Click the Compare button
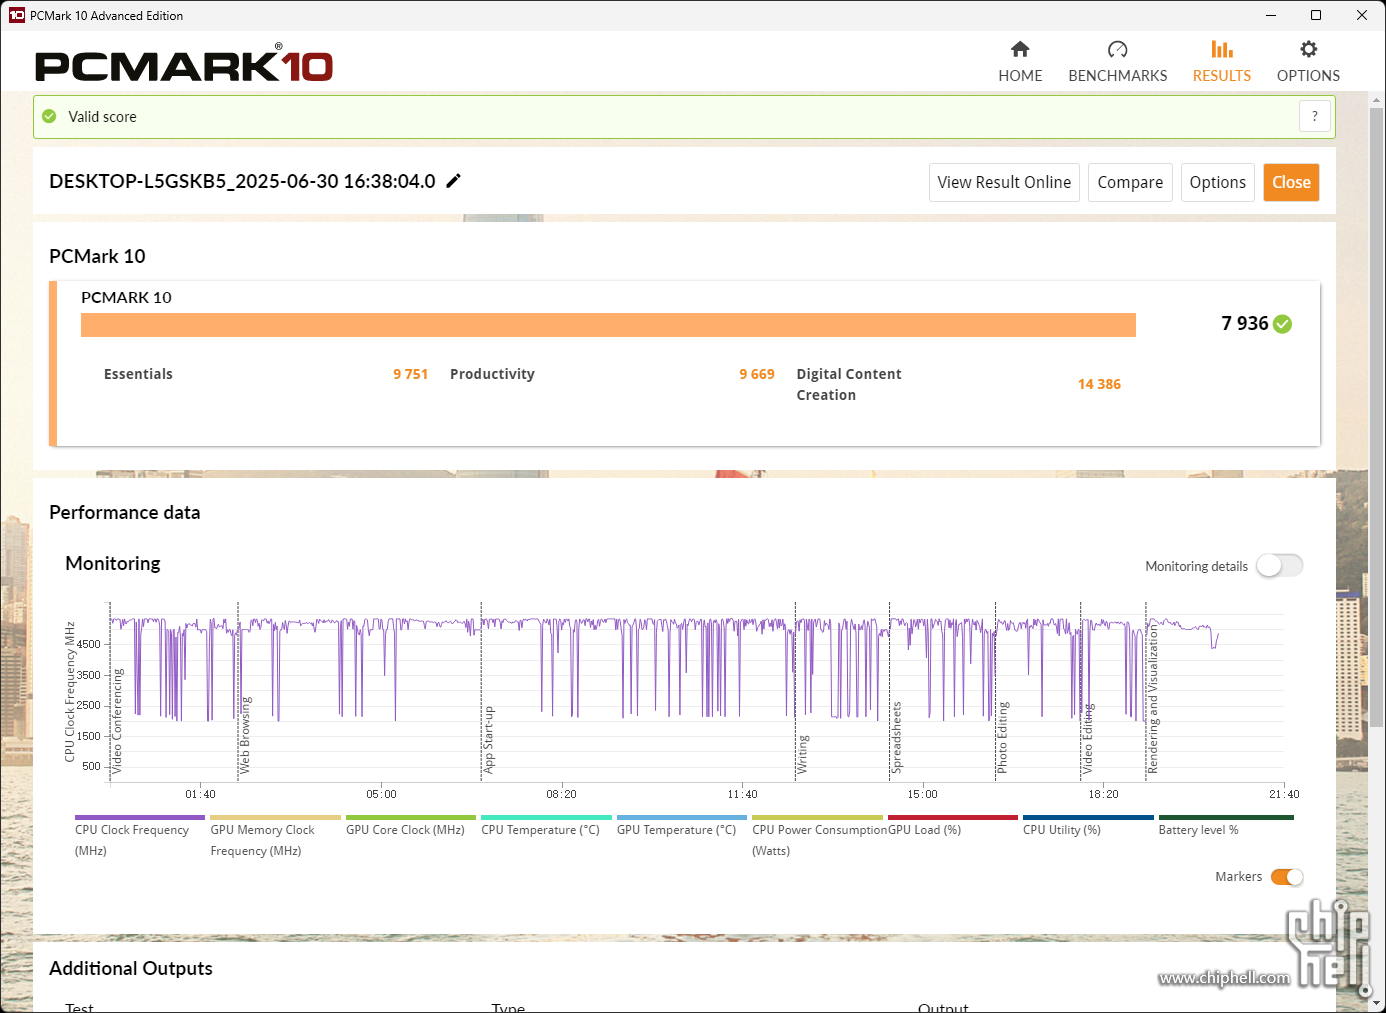The height and width of the screenshot is (1013, 1386). click(1130, 182)
